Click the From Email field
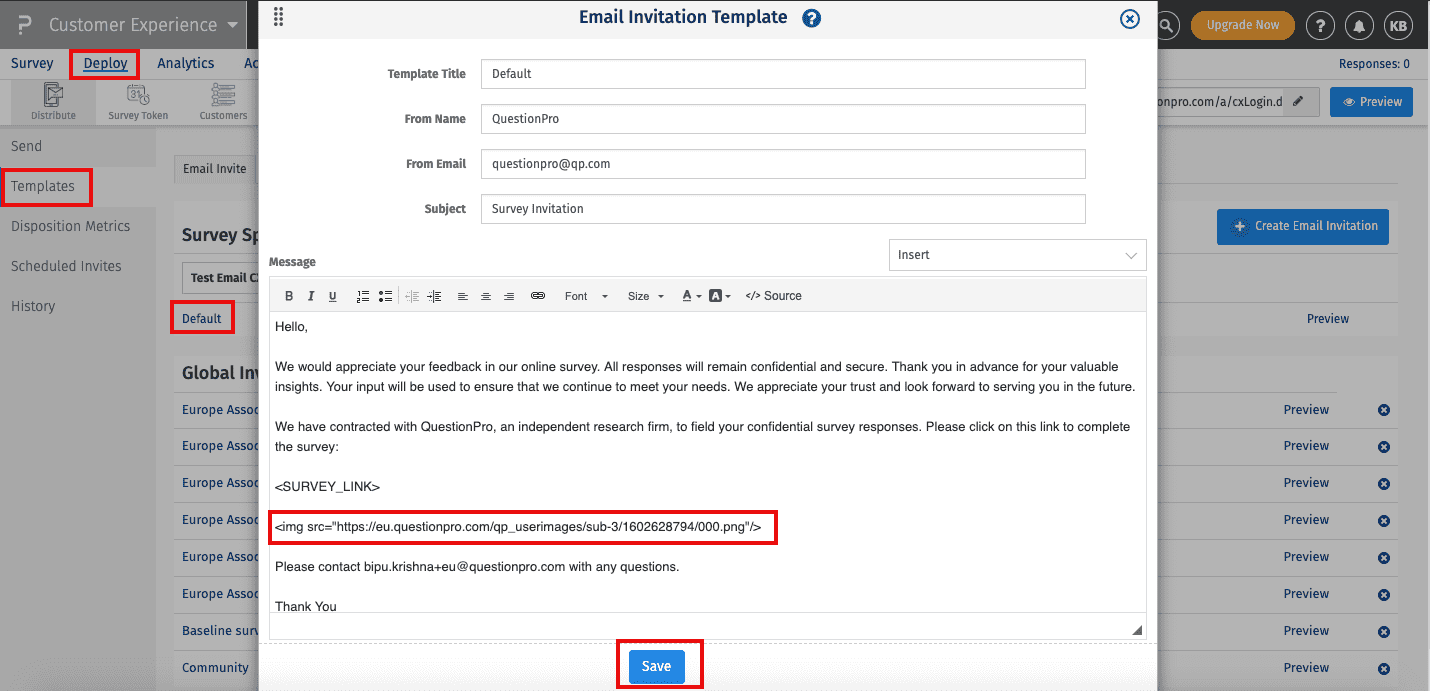This screenshot has width=1430, height=691. click(x=783, y=164)
